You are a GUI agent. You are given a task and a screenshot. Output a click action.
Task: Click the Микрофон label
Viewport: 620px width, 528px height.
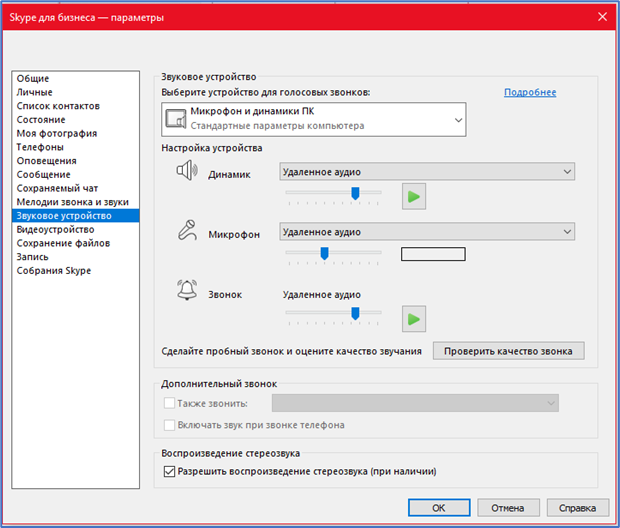click(234, 235)
